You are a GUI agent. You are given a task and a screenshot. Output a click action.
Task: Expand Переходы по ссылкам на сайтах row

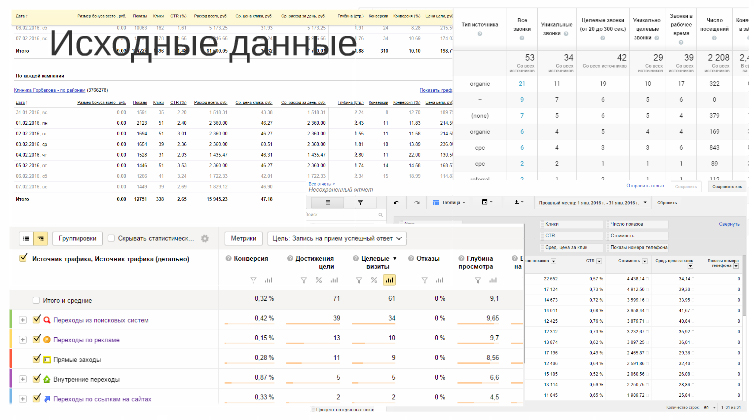point(23,399)
